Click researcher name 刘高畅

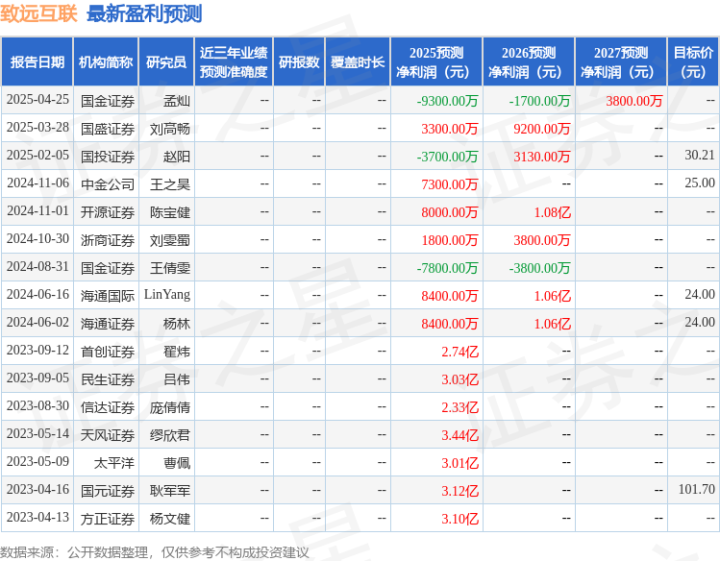point(170,129)
